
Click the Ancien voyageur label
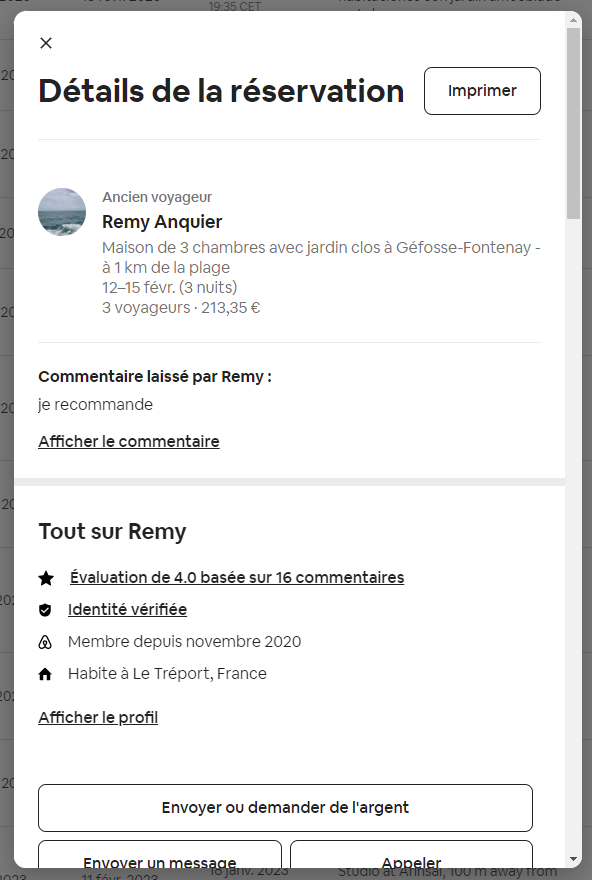(157, 197)
